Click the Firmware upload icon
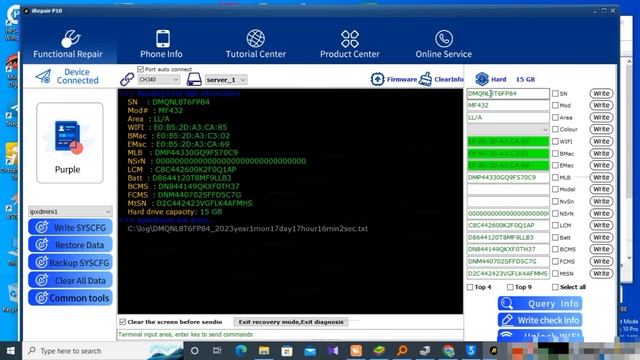Screen dimensions: 640x360 [x=377, y=79]
